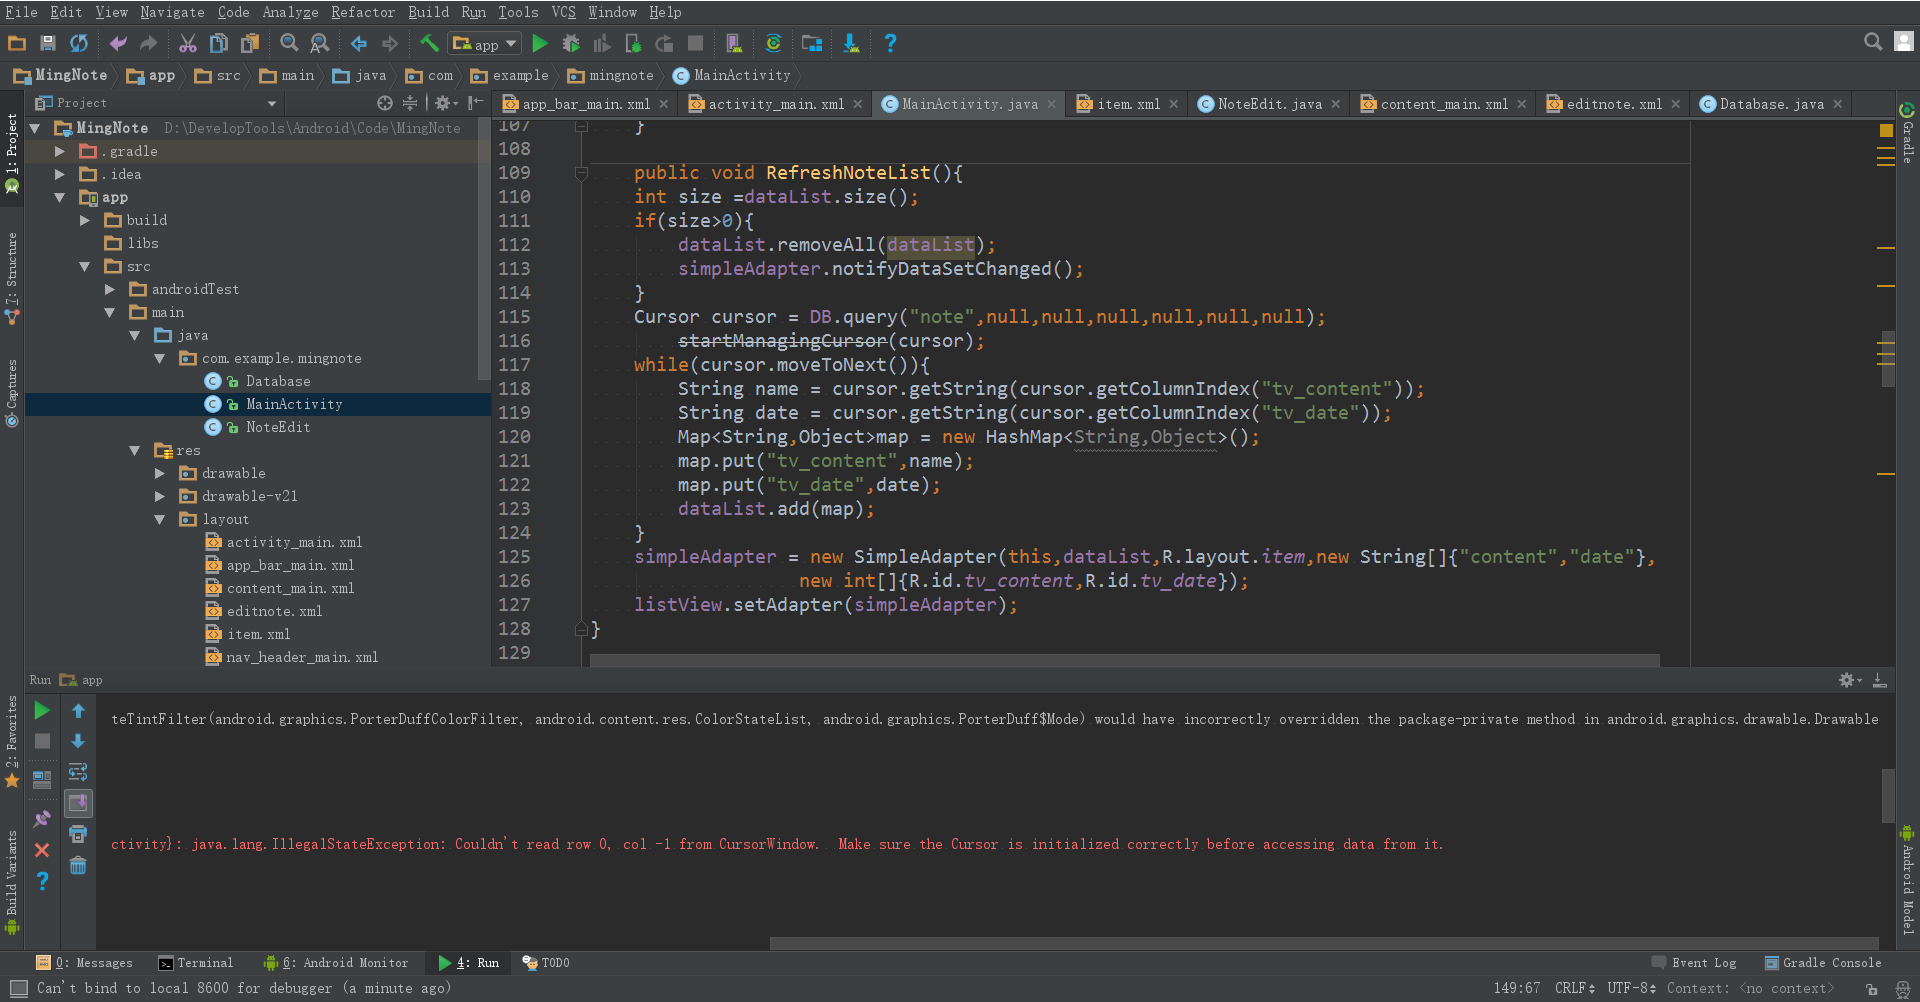Click the Synchronize refresh icon in toolbar
This screenshot has height=1002, width=1920.
tap(79, 43)
